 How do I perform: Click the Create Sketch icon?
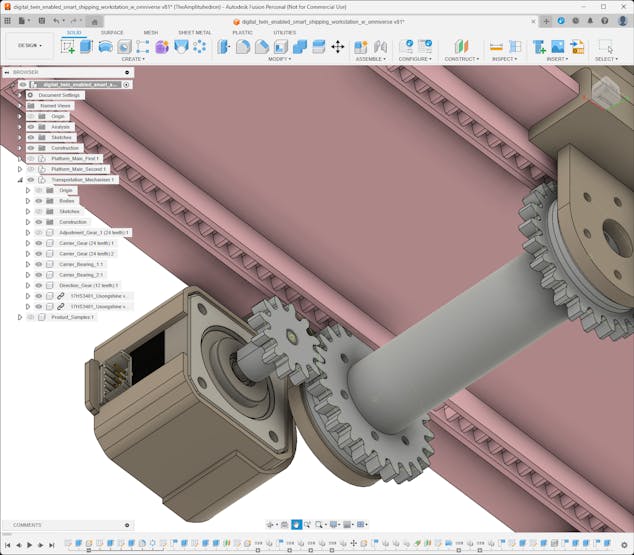pos(67,46)
